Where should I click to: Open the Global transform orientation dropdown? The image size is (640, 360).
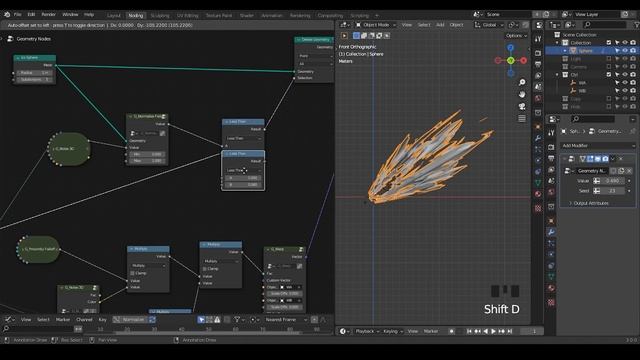[x=489, y=25]
